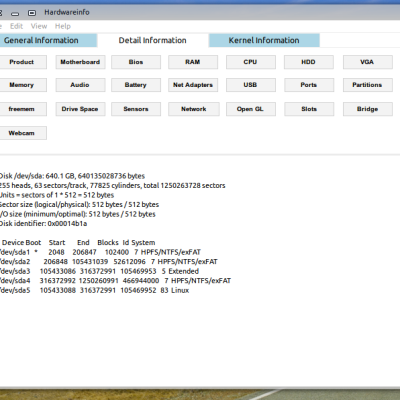Click the HDD button

[309, 62]
